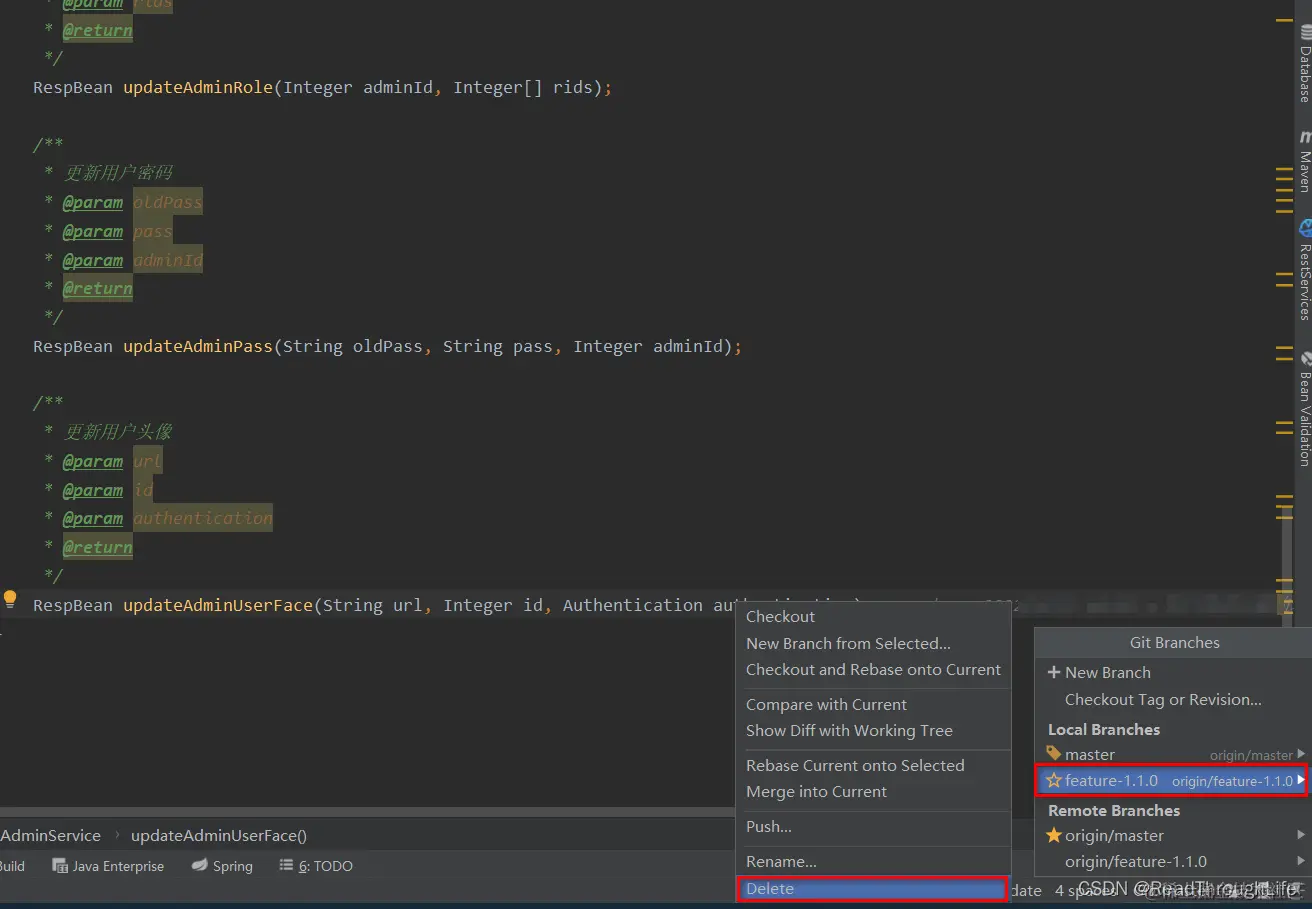1312x909 pixels.
Task: Click the updateAdminUserFace() breadcrumb
Action: tap(219, 836)
